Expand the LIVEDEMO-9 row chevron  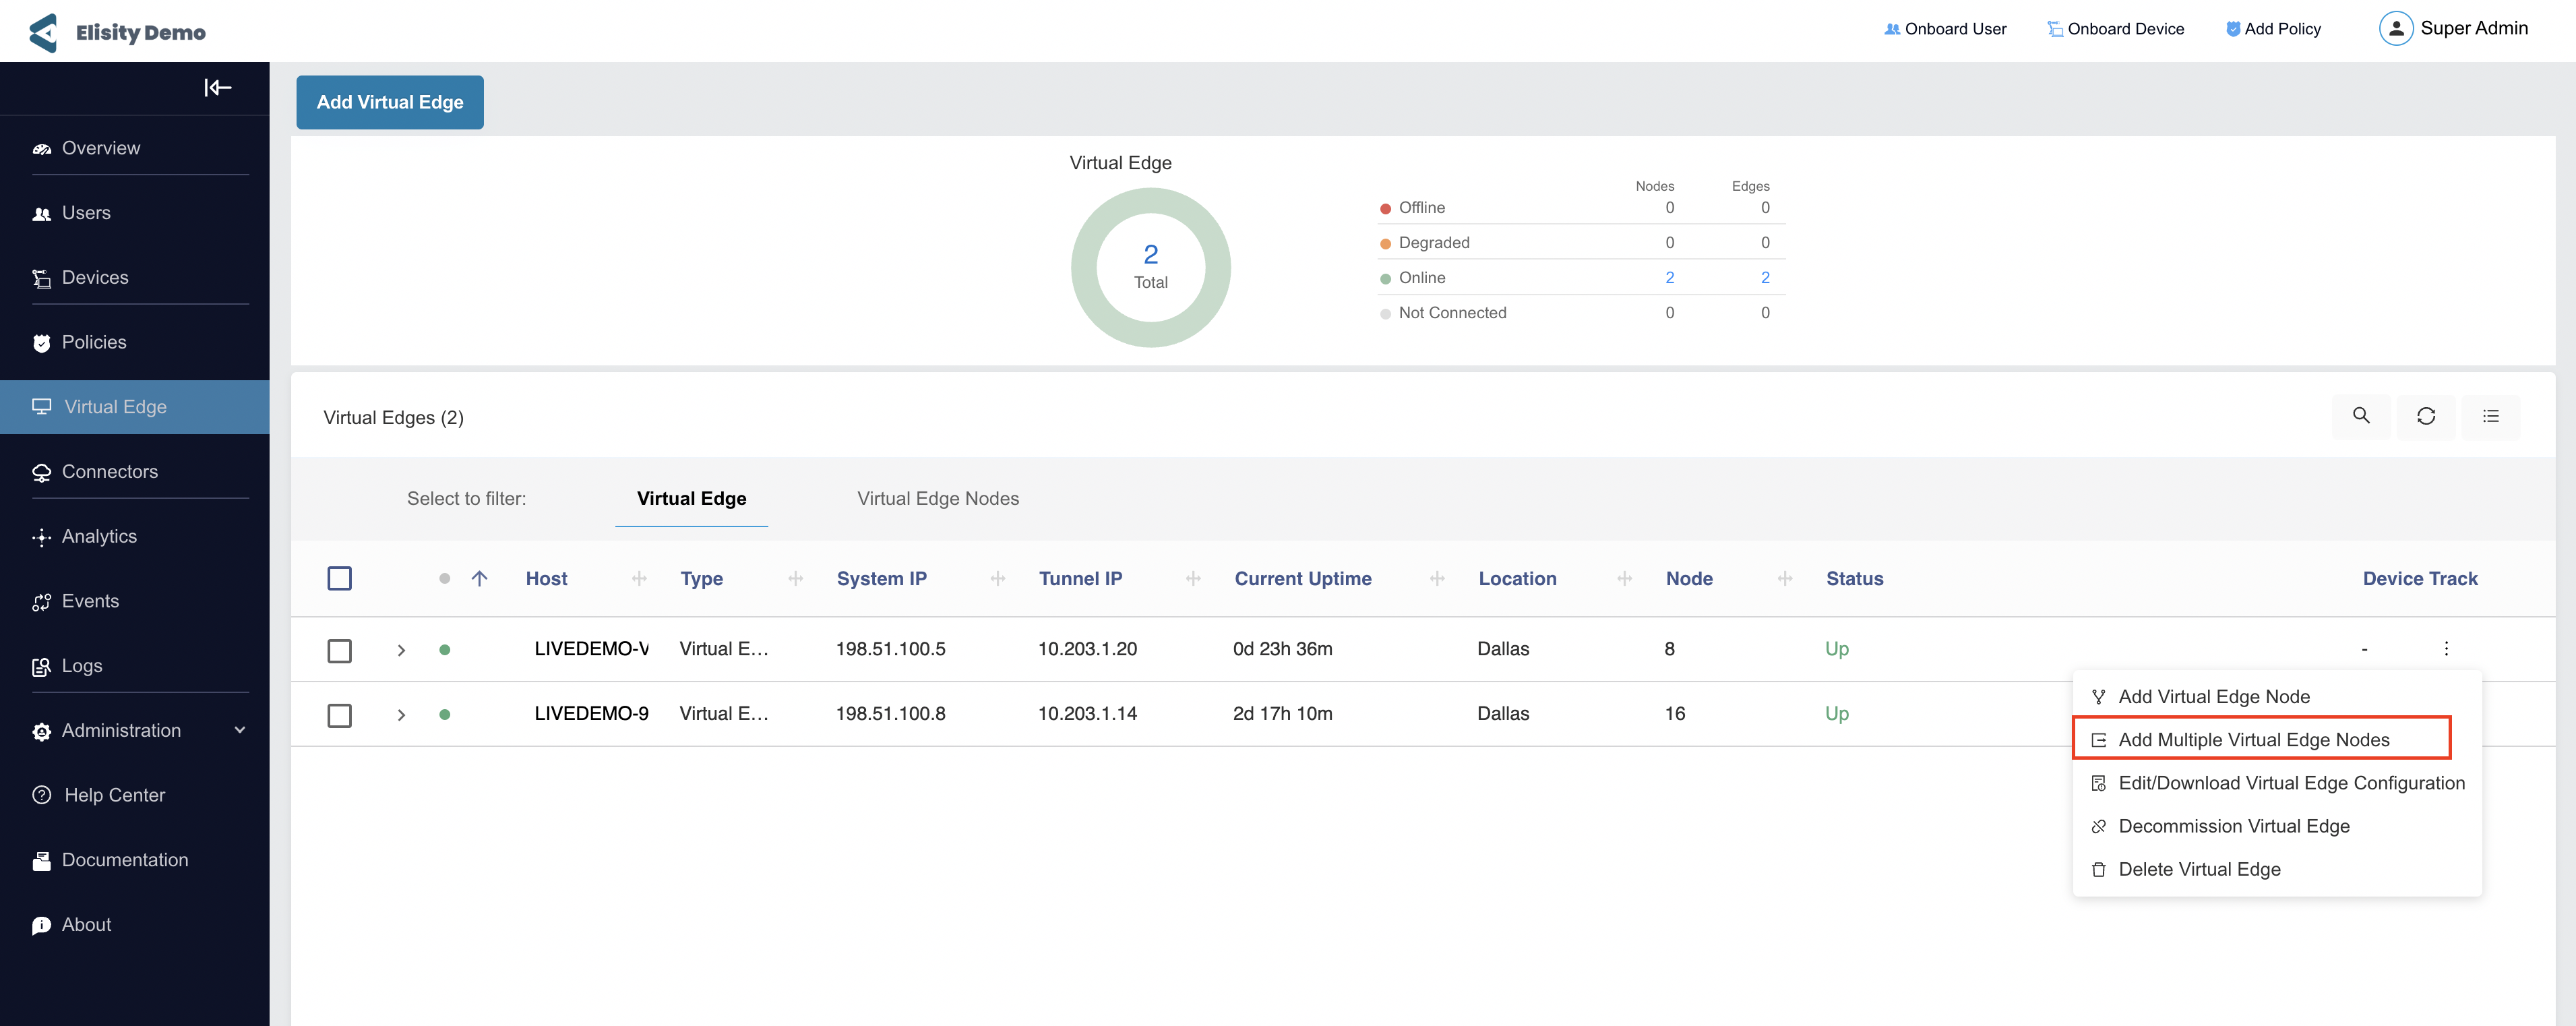(x=401, y=715)
